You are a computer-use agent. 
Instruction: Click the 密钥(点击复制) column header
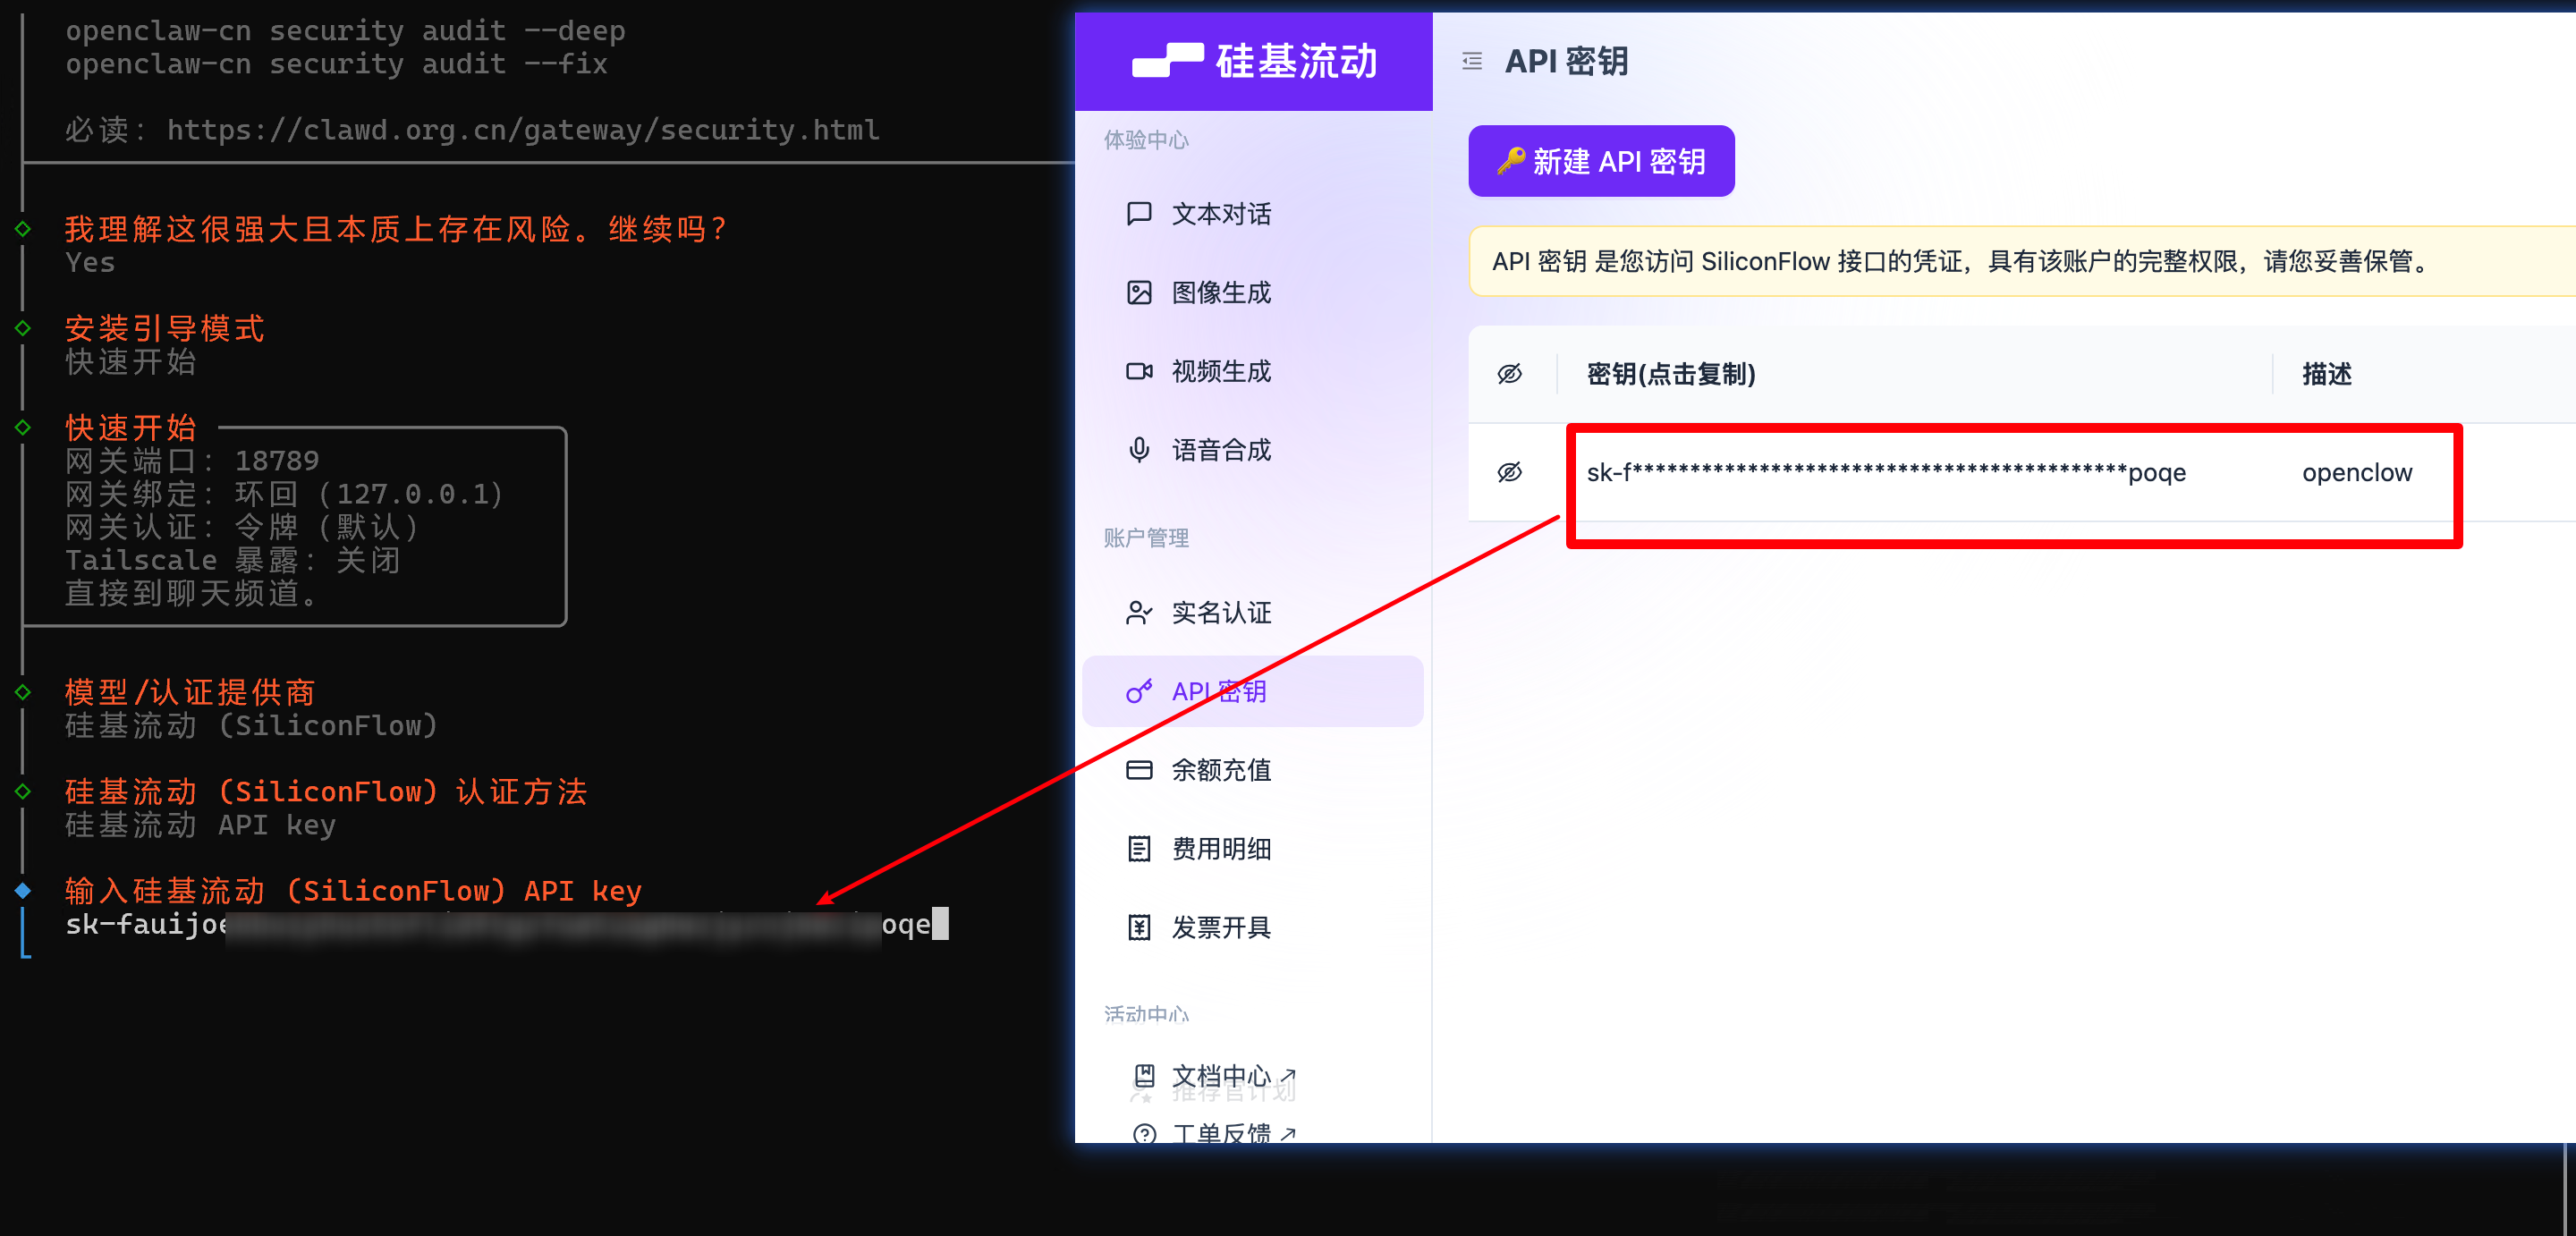pos(1670,374)
